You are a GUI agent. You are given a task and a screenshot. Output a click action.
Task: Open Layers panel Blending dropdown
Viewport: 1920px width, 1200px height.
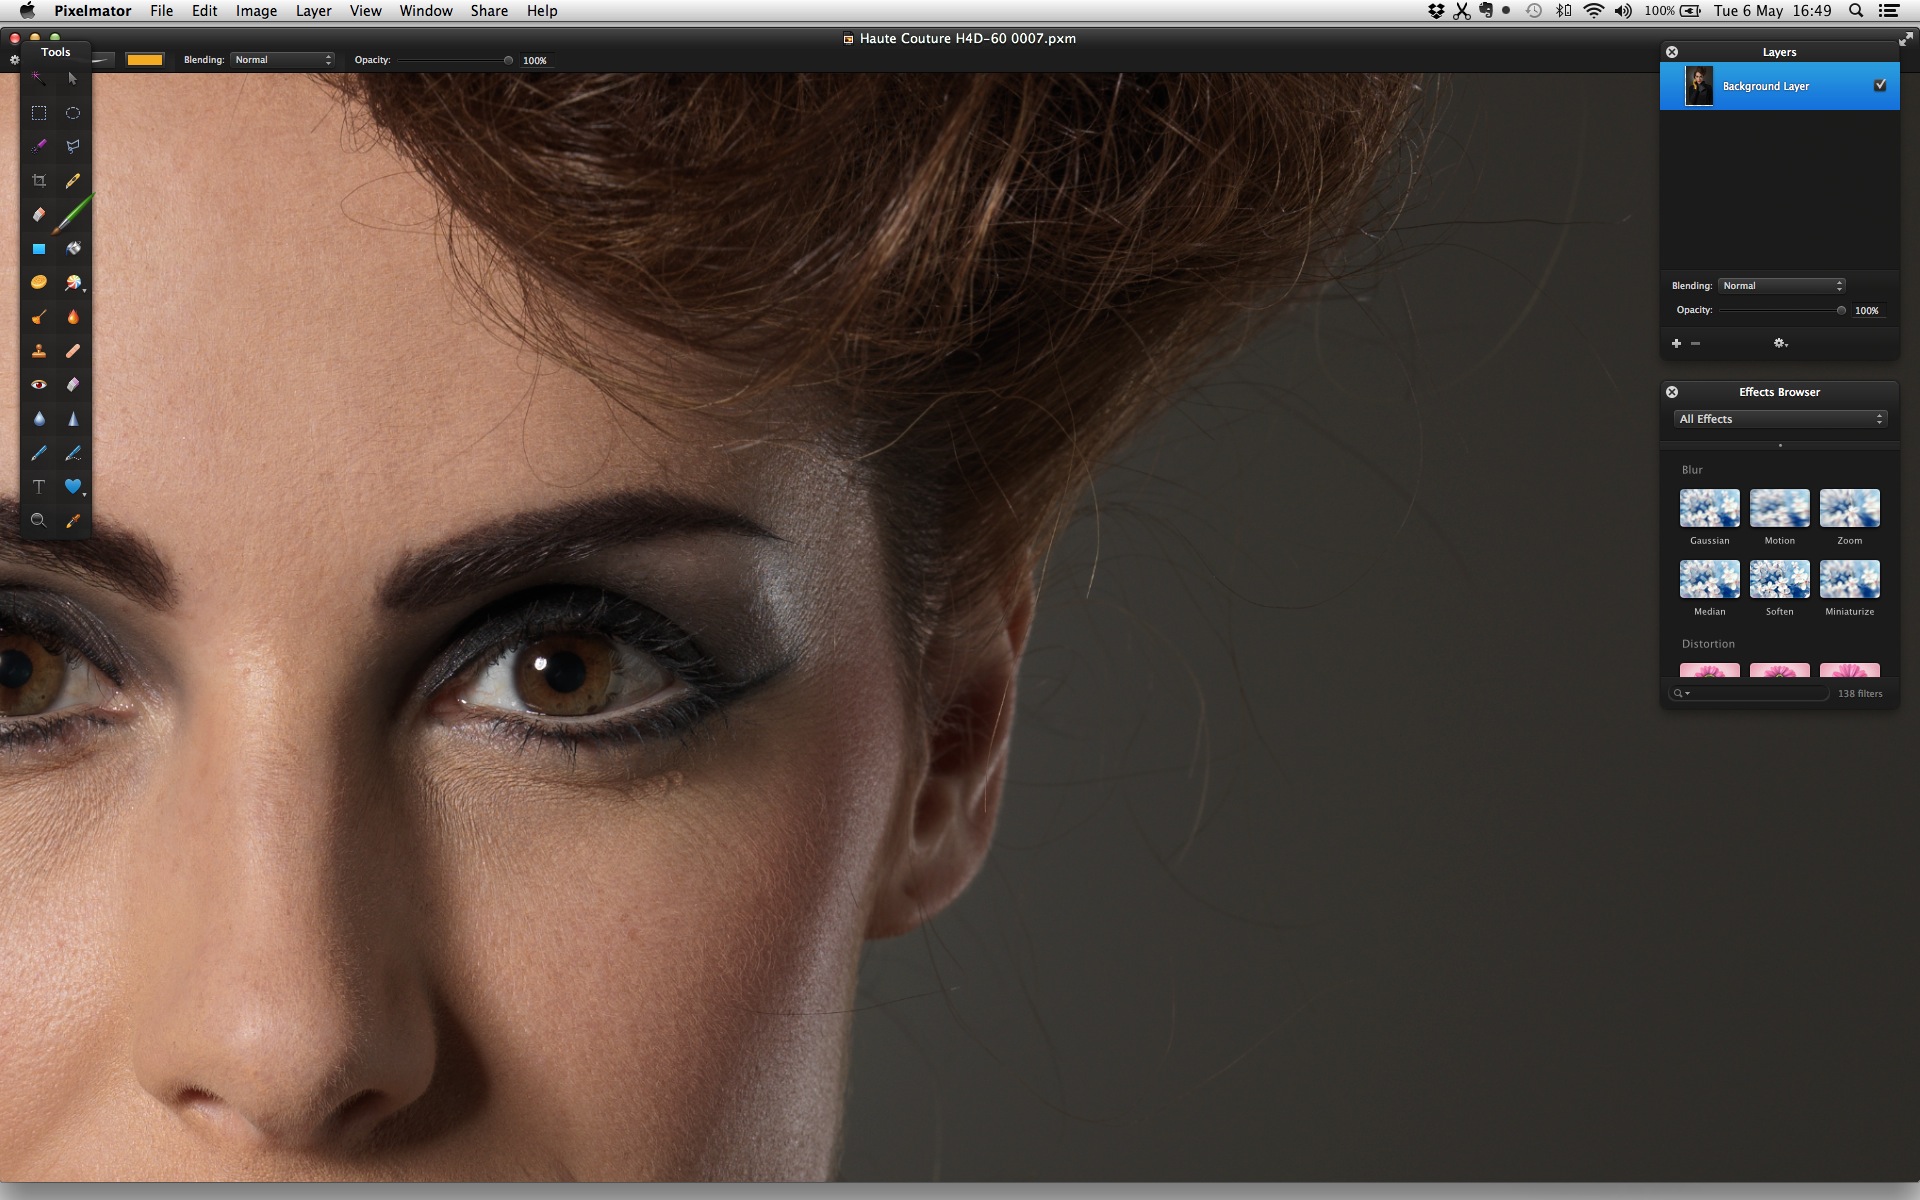(x=1781, y=286)
